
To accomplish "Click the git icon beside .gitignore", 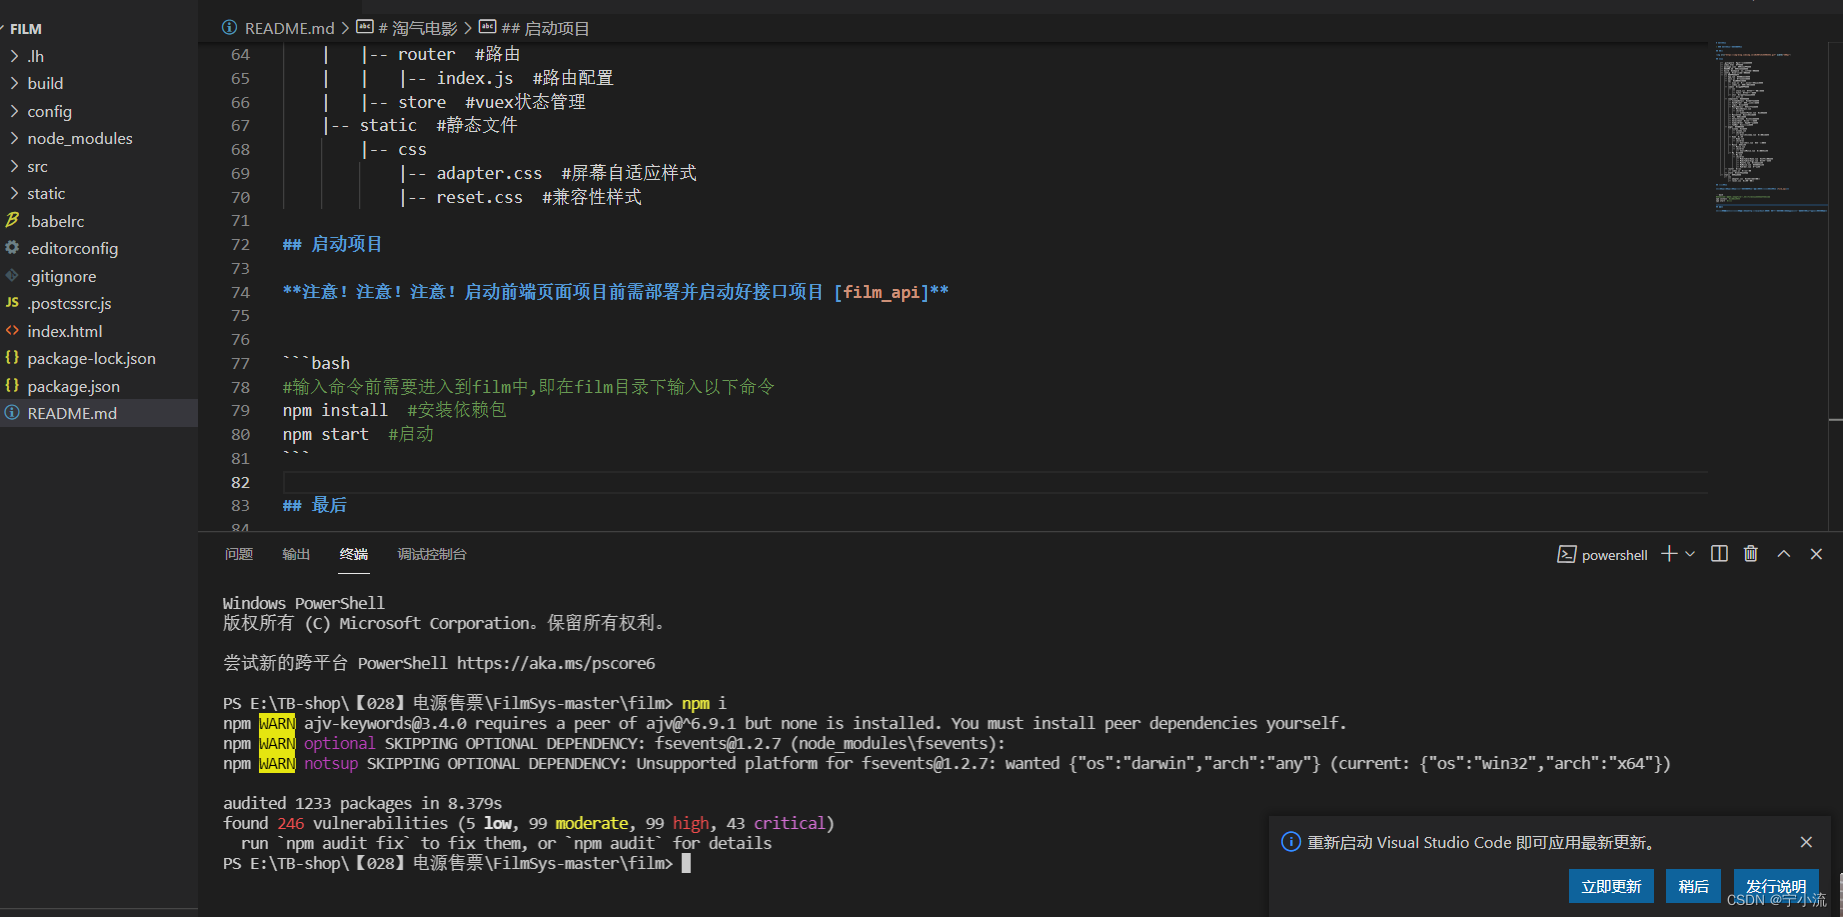I will click(12, 275).
